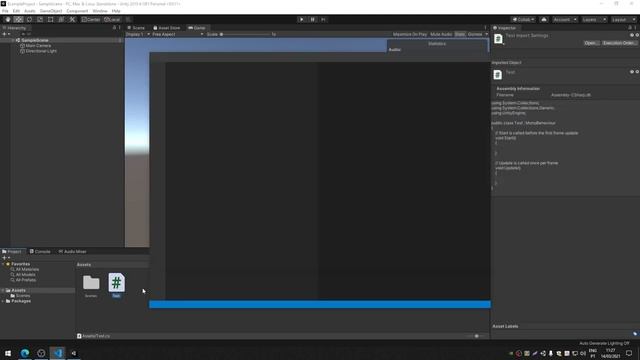Select the Hand tool in the toolbar
The image size is (640, 360).
point(8,20)
